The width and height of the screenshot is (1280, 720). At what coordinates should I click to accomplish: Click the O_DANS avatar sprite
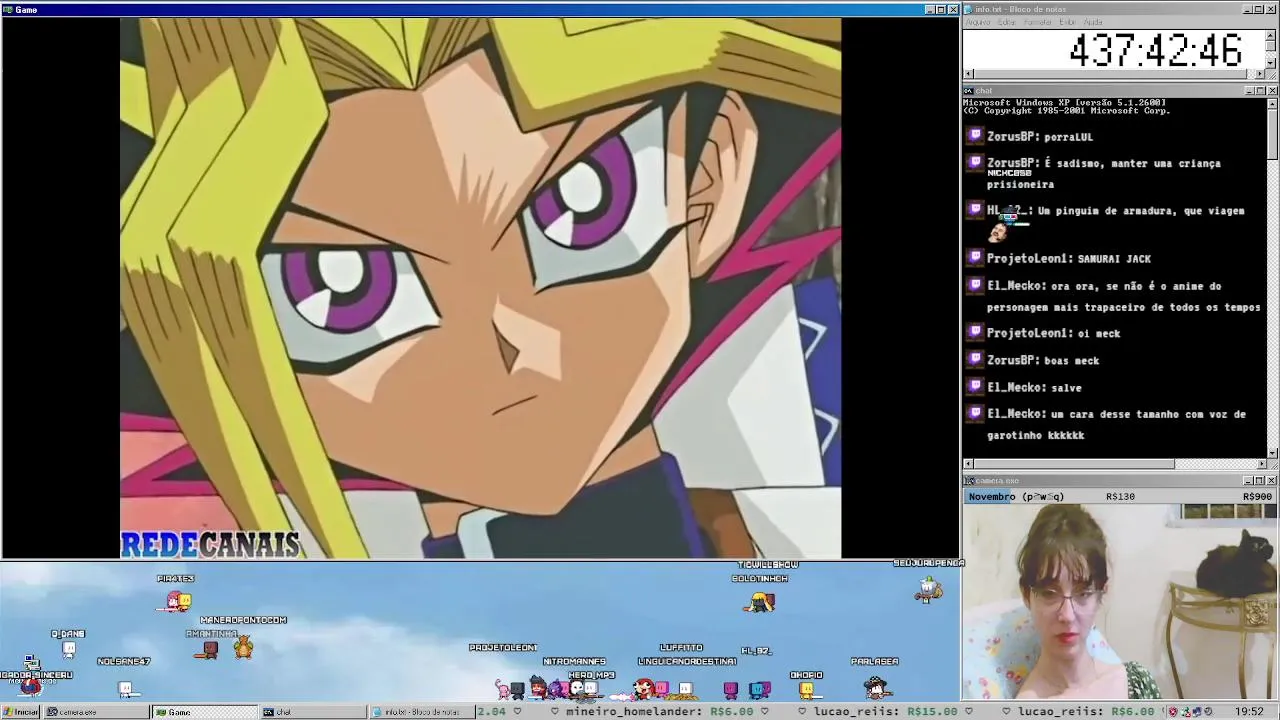[x=69, y=649]
